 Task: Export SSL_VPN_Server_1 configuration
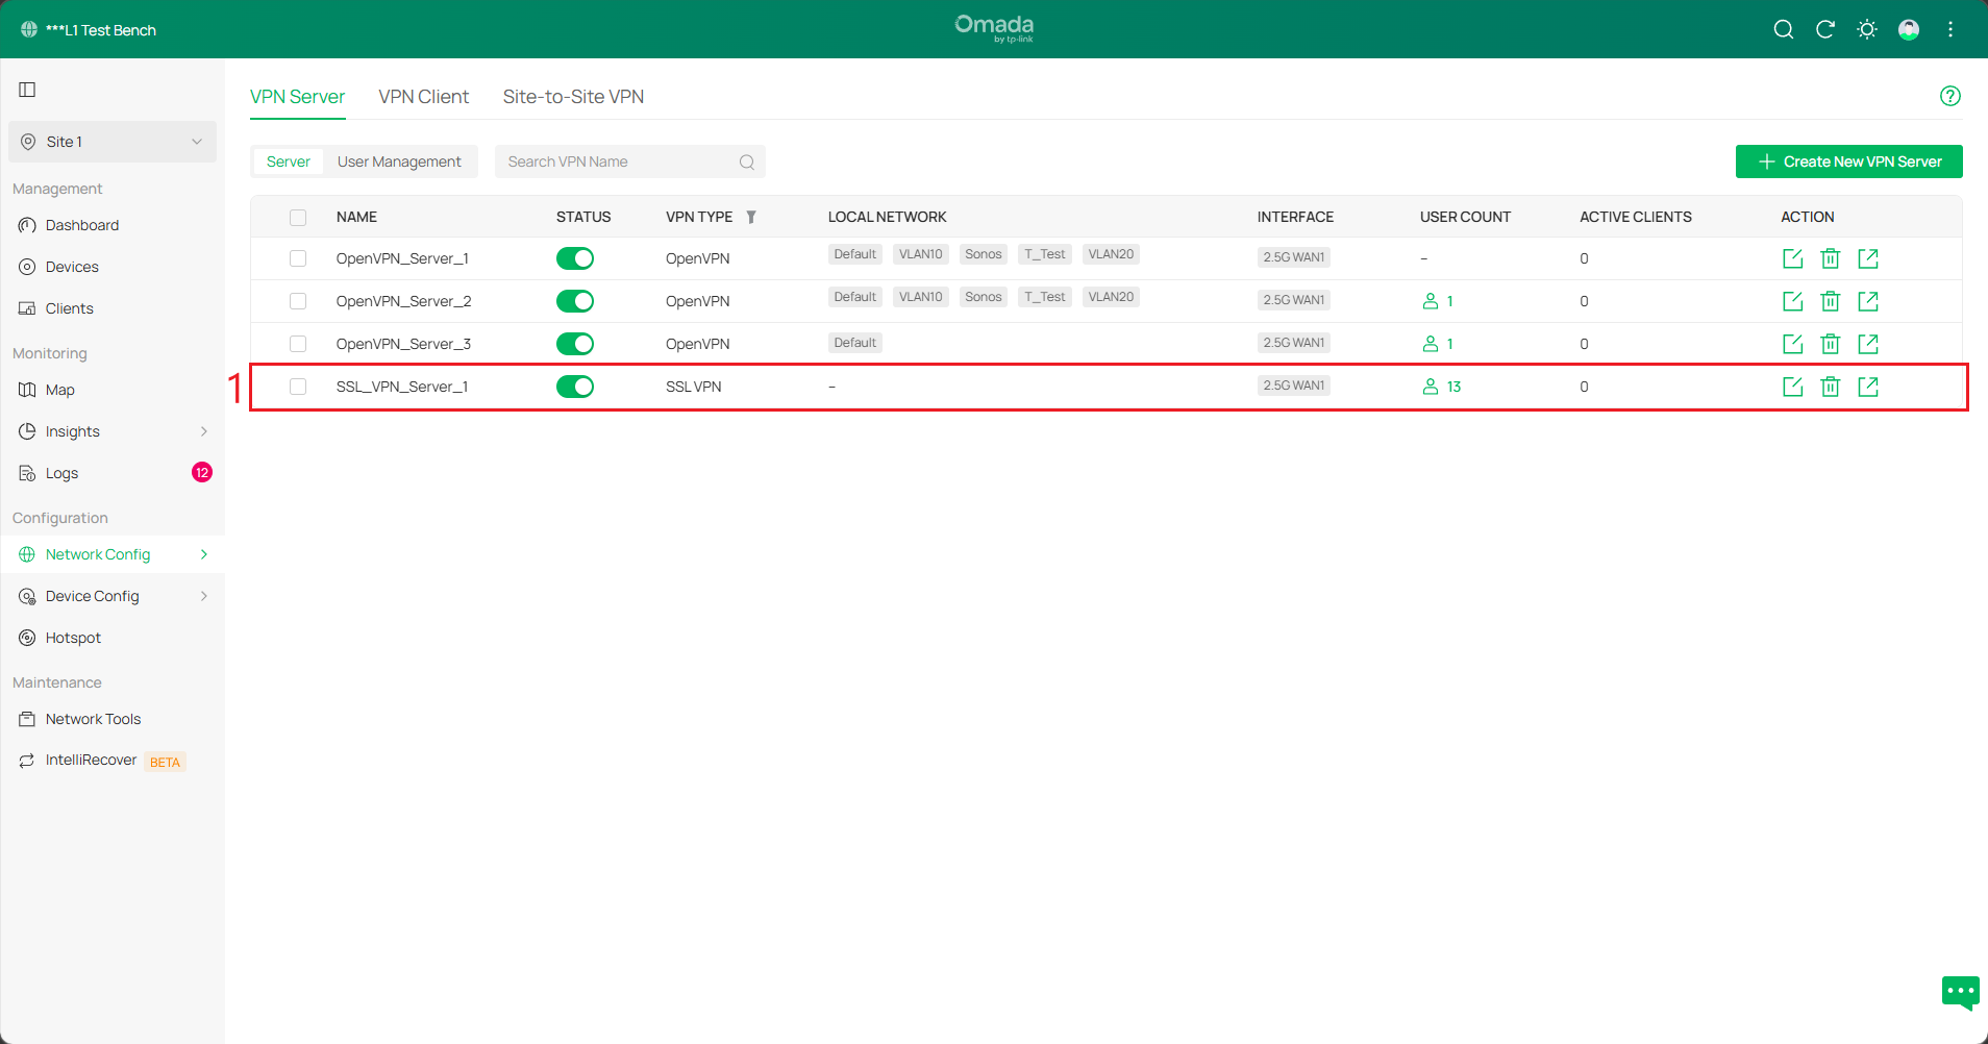(1868, 387)
